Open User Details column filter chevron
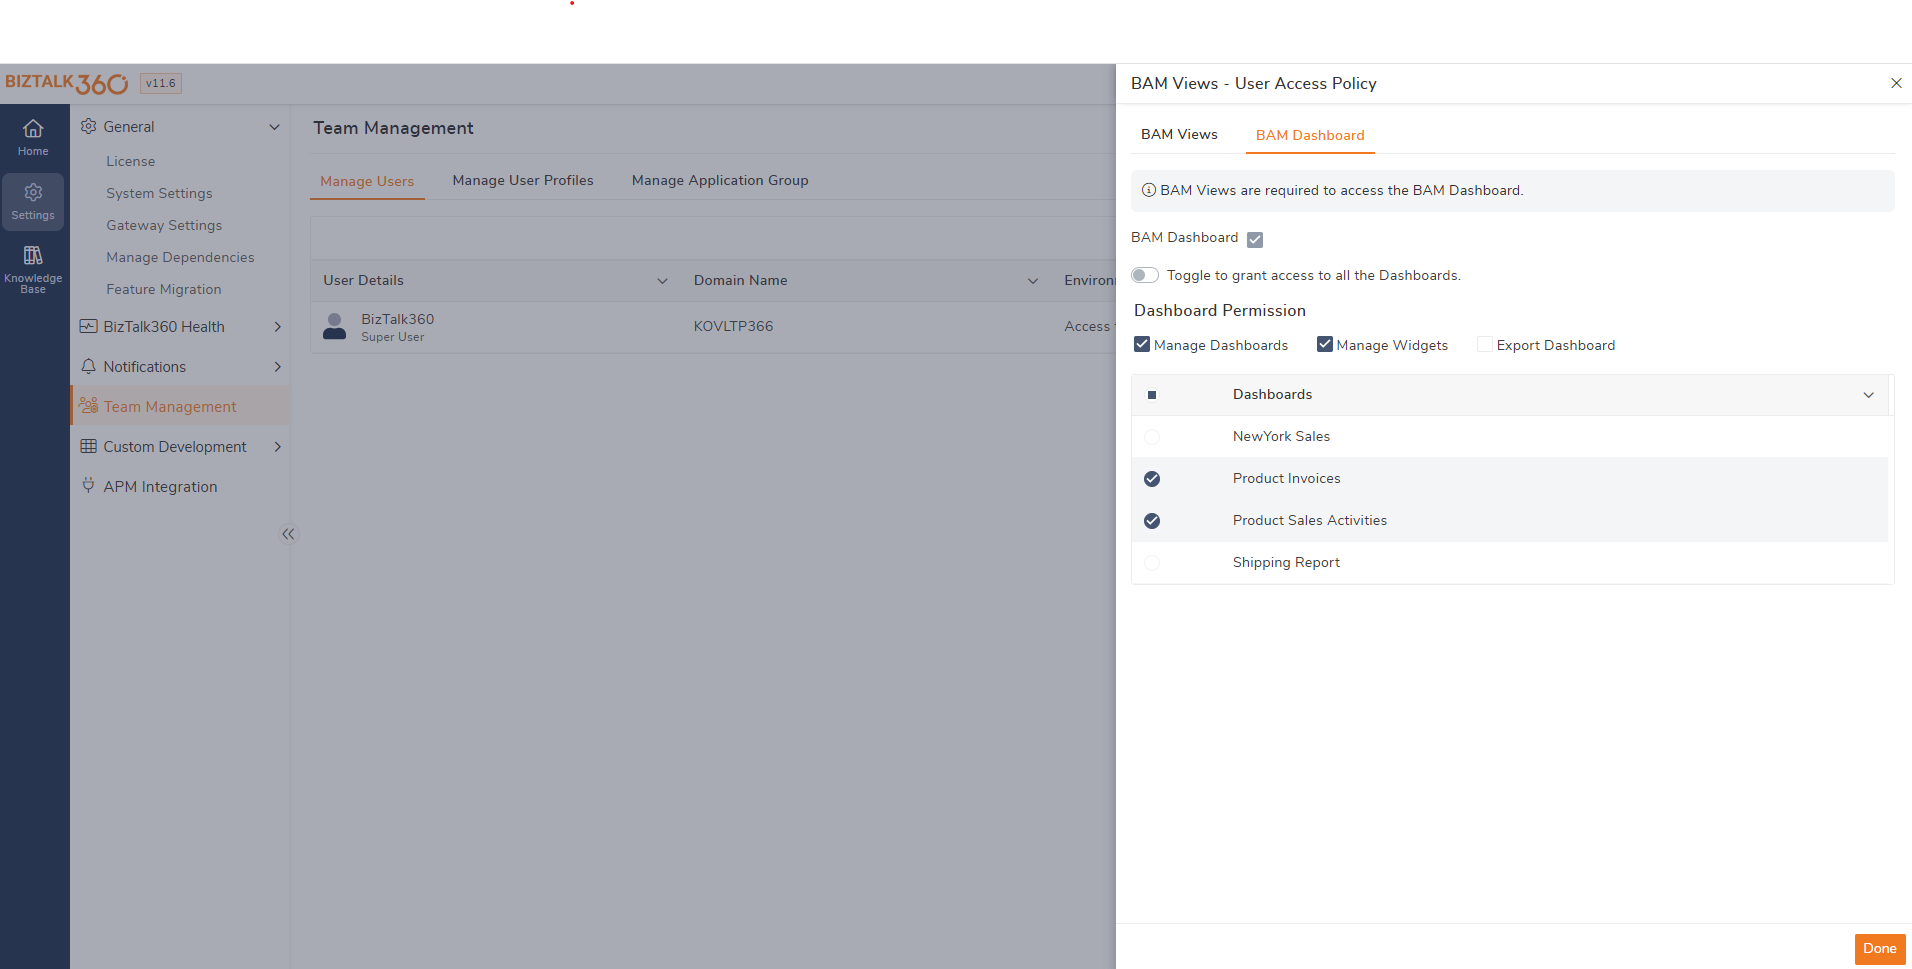 tap(662, 281)
